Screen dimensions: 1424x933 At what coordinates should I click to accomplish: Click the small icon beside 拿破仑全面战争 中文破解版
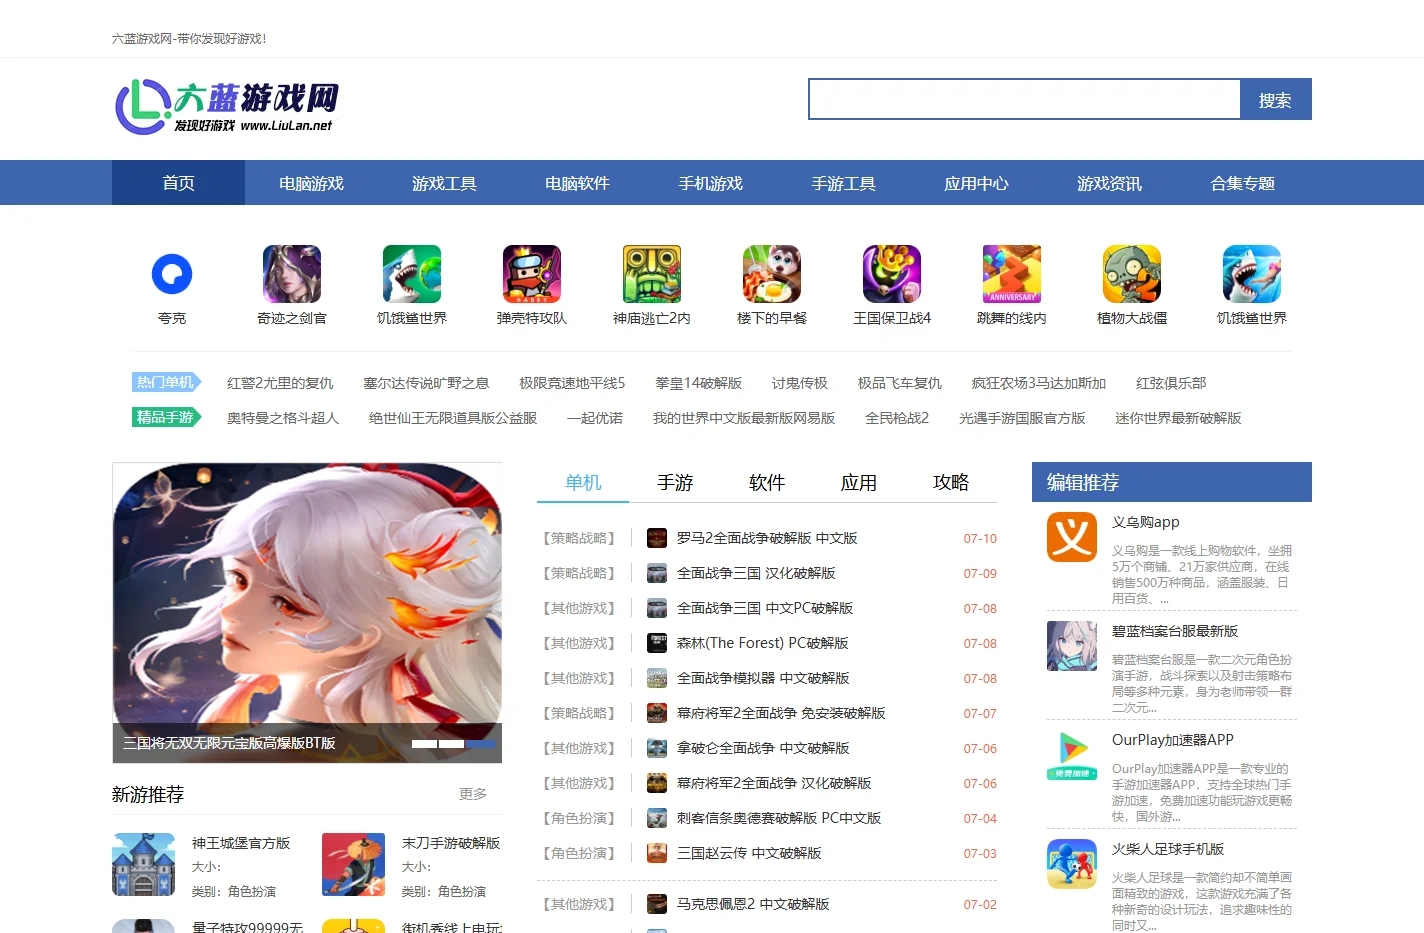657,748
